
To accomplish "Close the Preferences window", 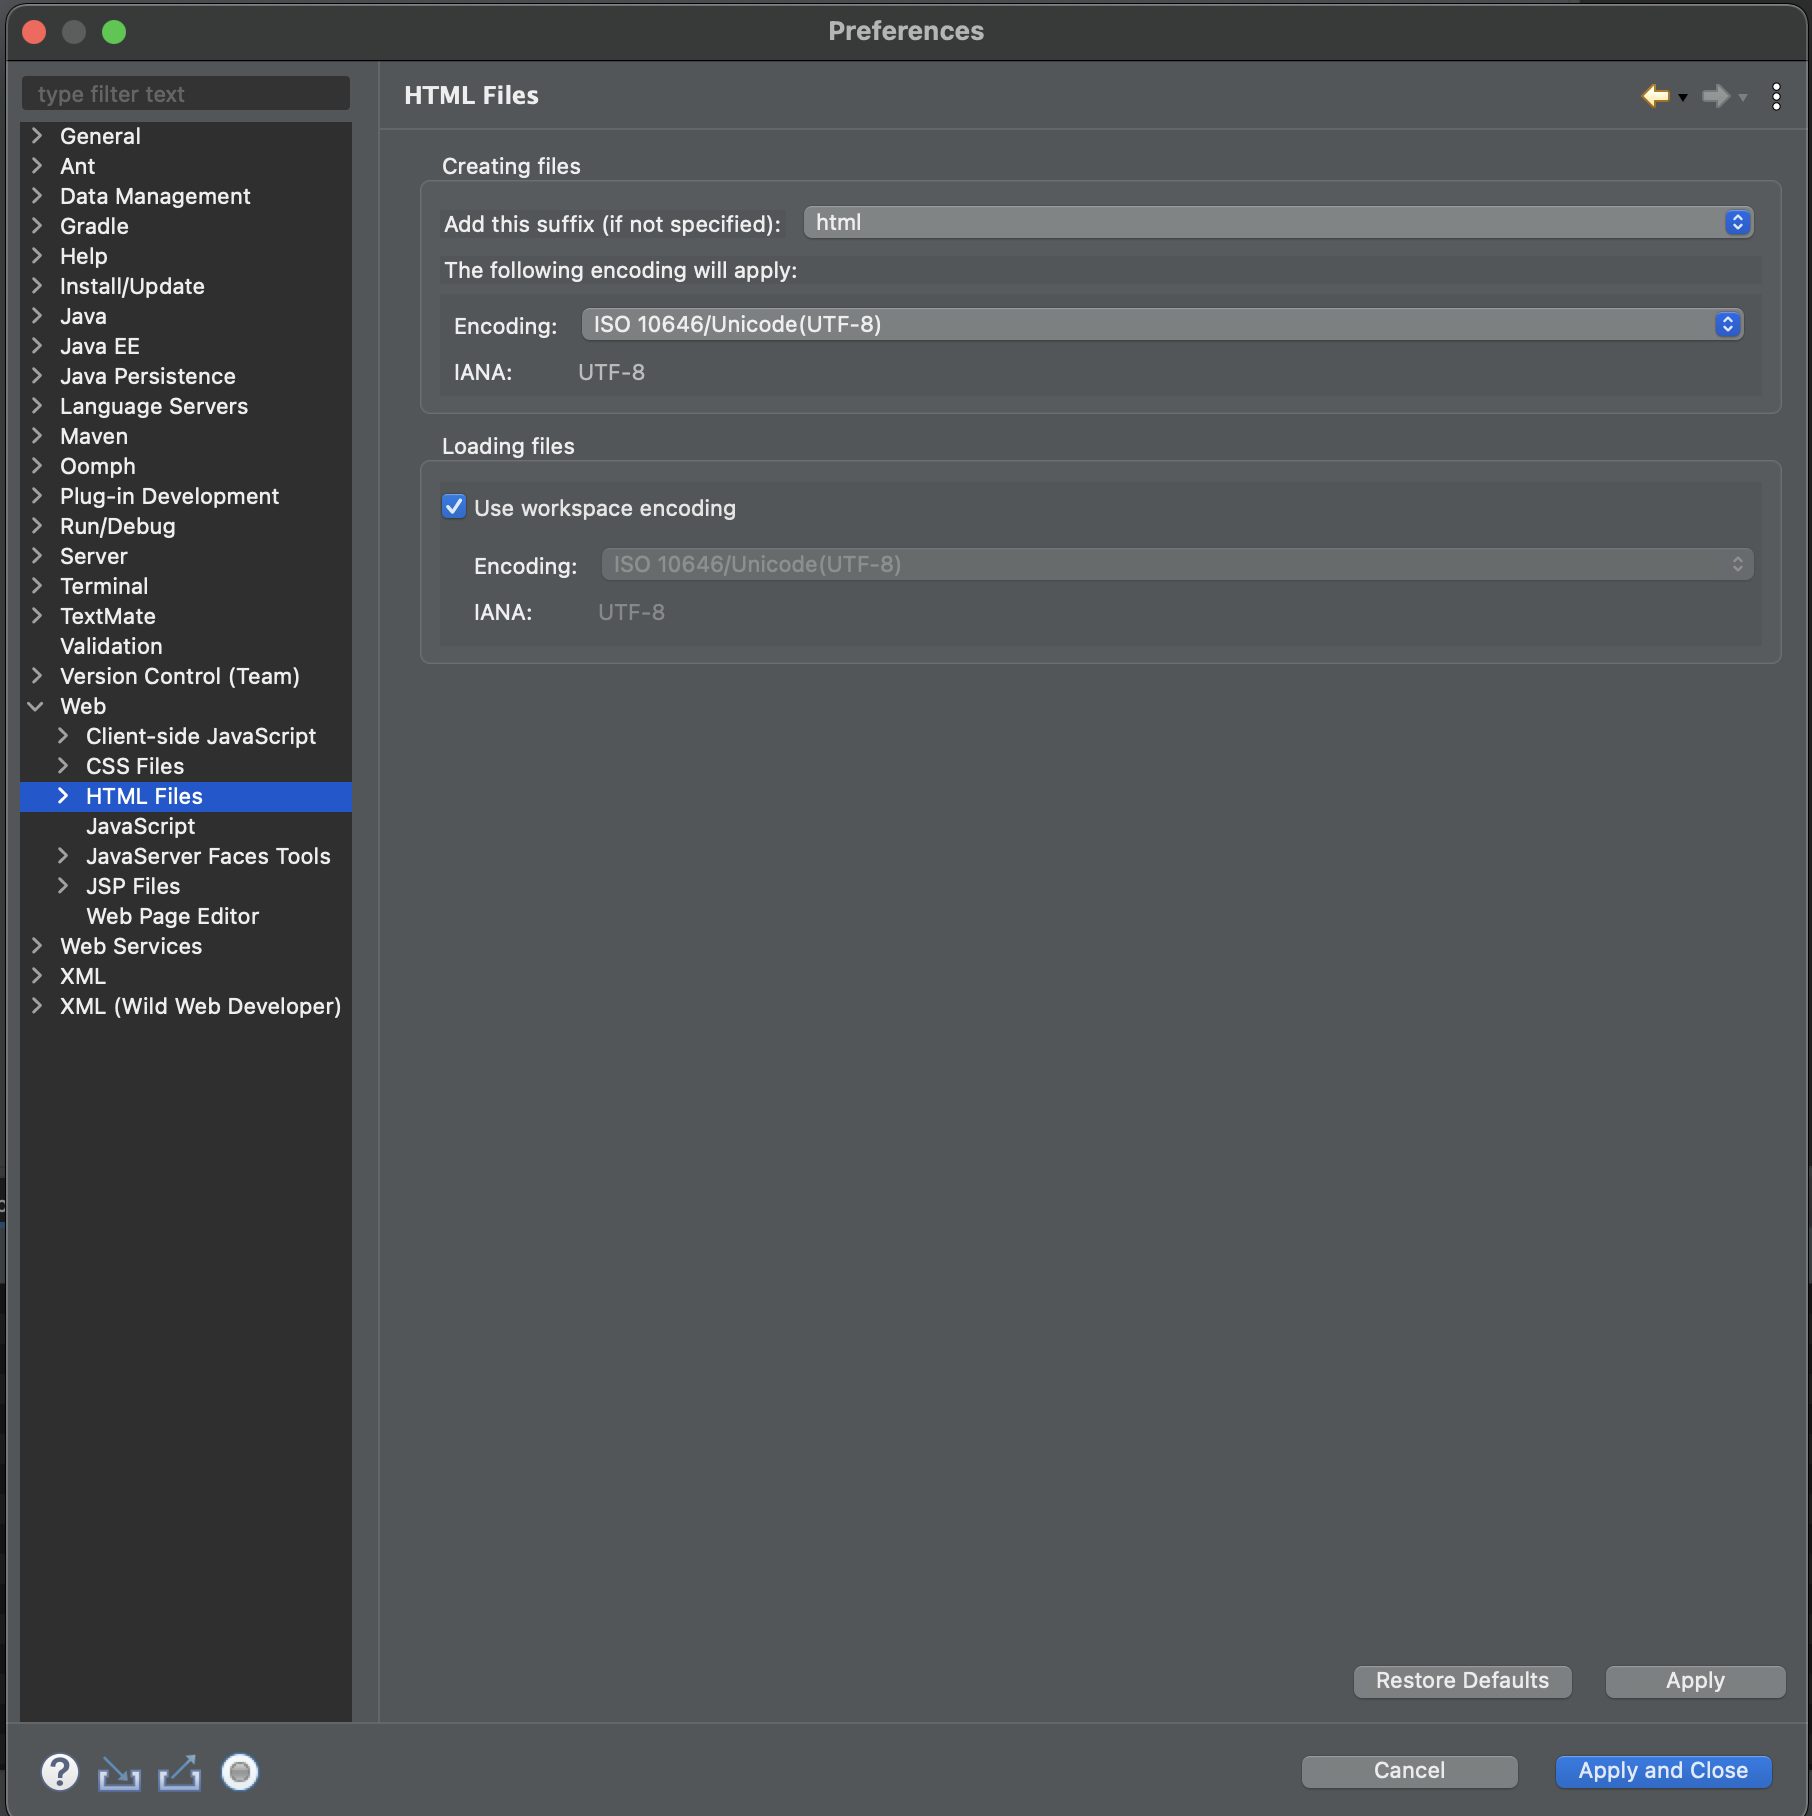I will 34,32.
